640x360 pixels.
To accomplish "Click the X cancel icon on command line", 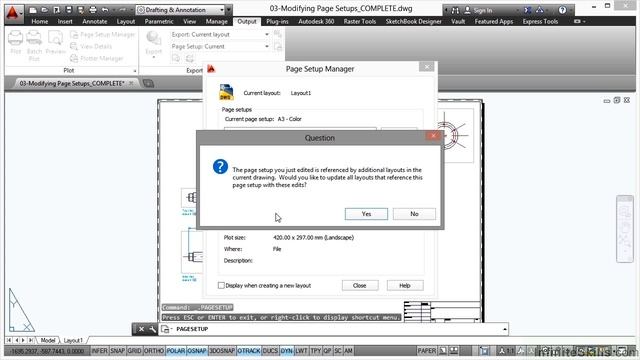I will click(x=141, y=329).
